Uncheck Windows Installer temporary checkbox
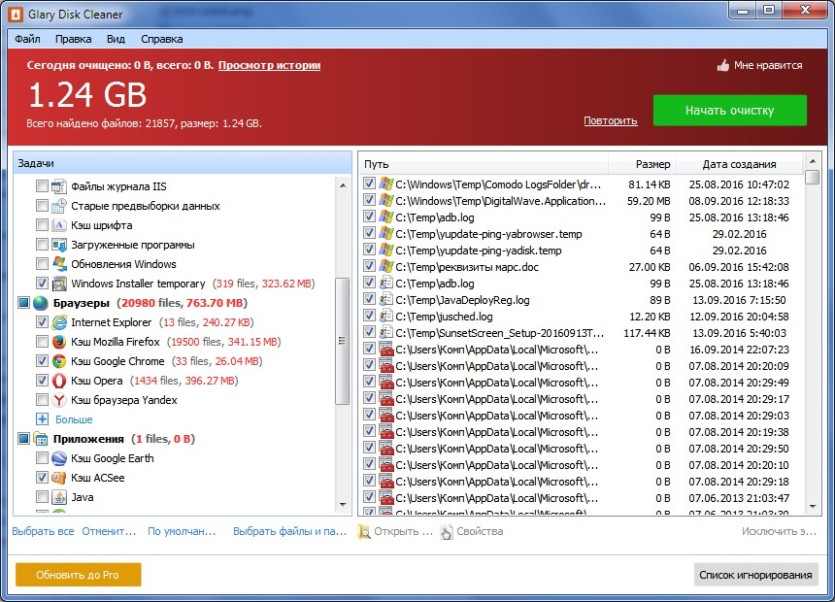 [x=42, y=283]
